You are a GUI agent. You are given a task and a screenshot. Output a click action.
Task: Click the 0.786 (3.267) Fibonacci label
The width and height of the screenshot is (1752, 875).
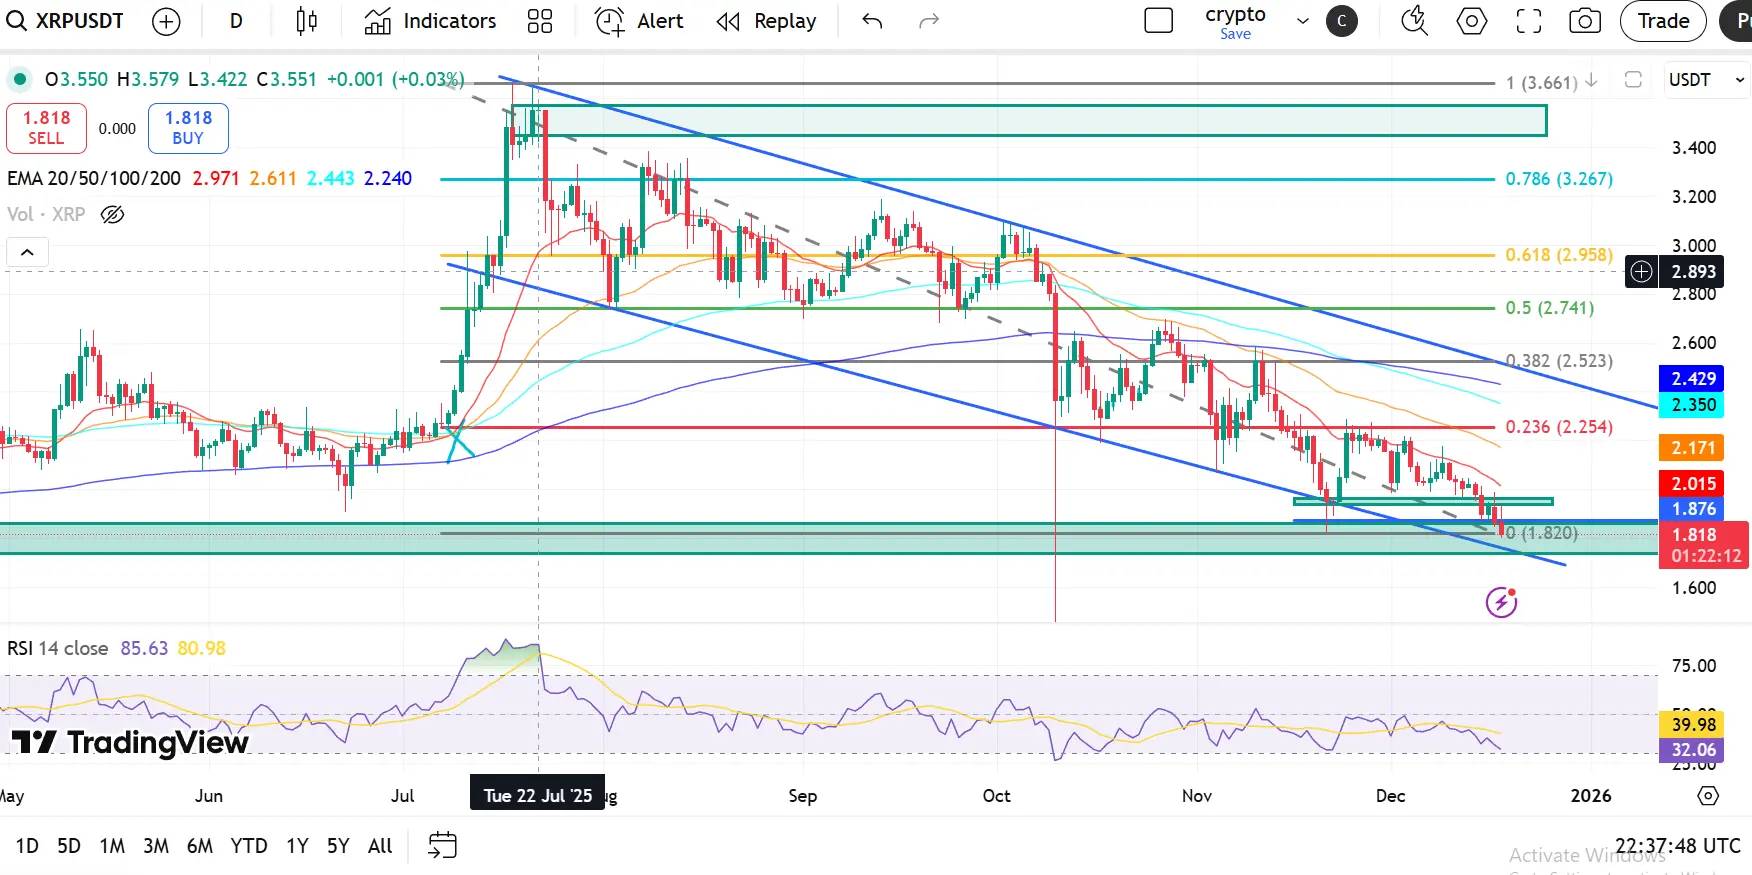pyautogui.click(x=1559, y=179)
